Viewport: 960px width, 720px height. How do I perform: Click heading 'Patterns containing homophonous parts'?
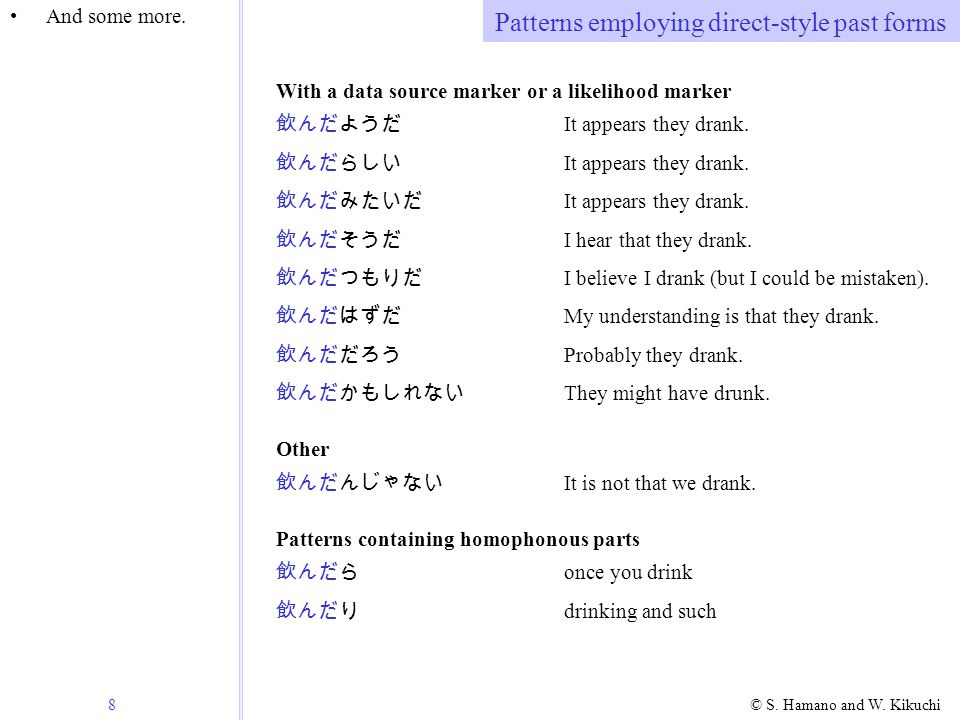pos(458,539)
